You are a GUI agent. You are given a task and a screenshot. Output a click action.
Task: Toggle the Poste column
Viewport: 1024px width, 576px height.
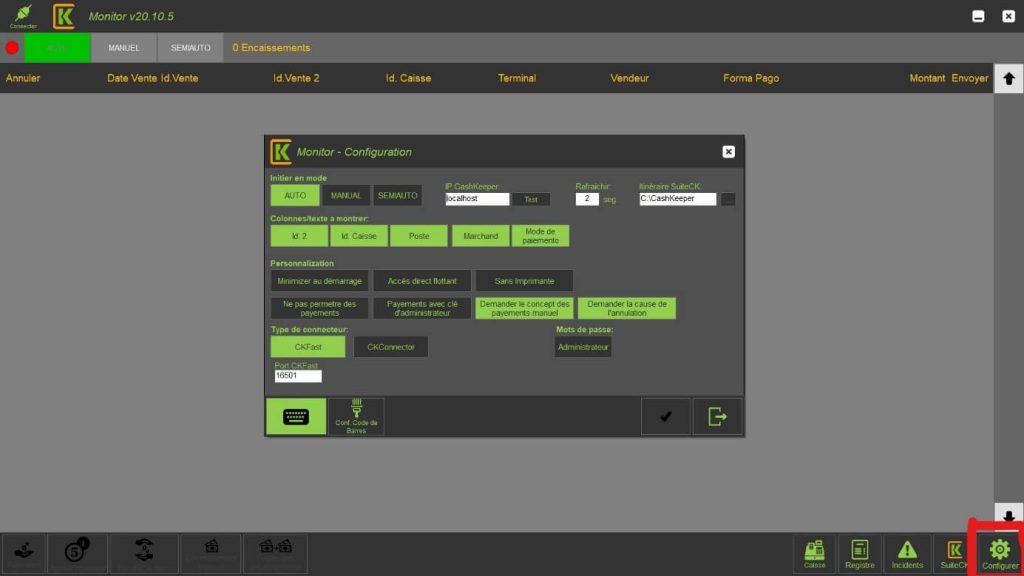click(x=419, y=236)
